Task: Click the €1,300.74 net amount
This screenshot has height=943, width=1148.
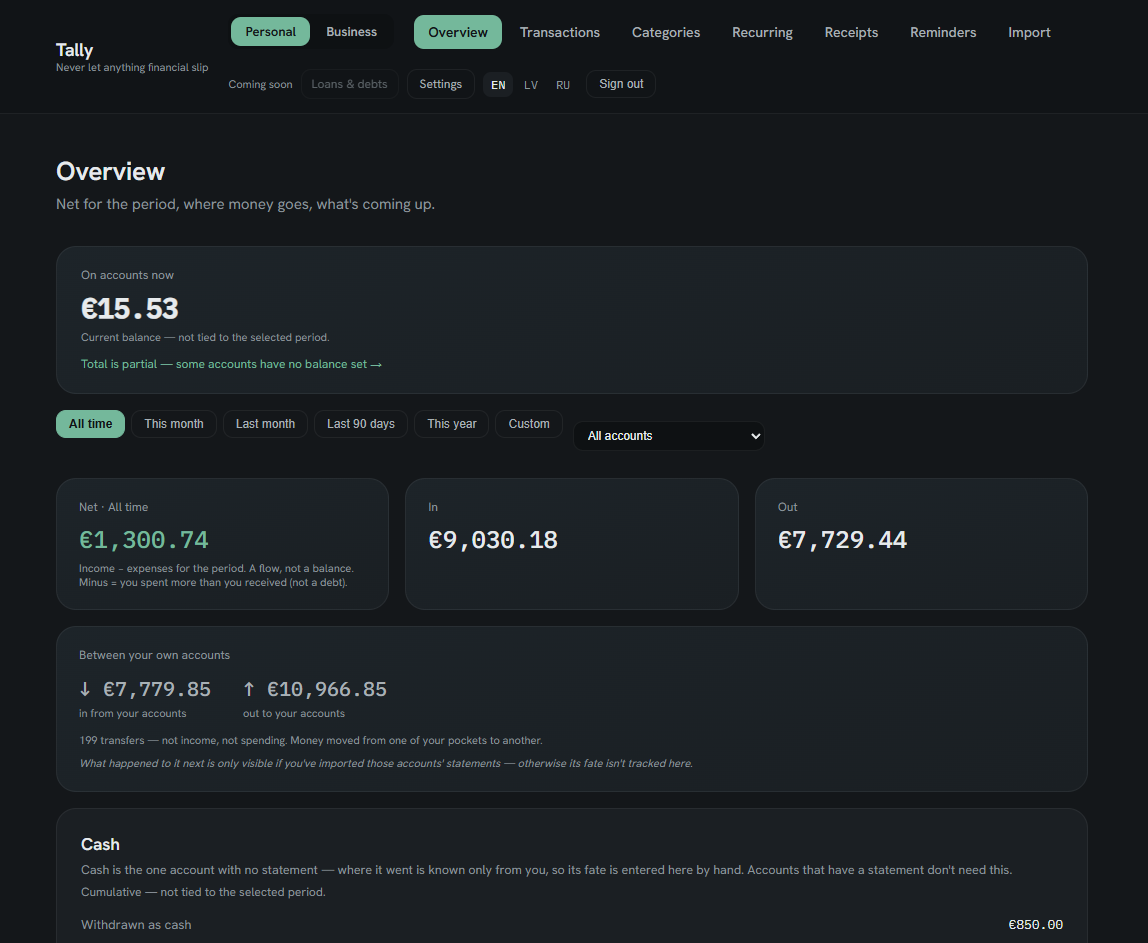Action: click(144, 540)
